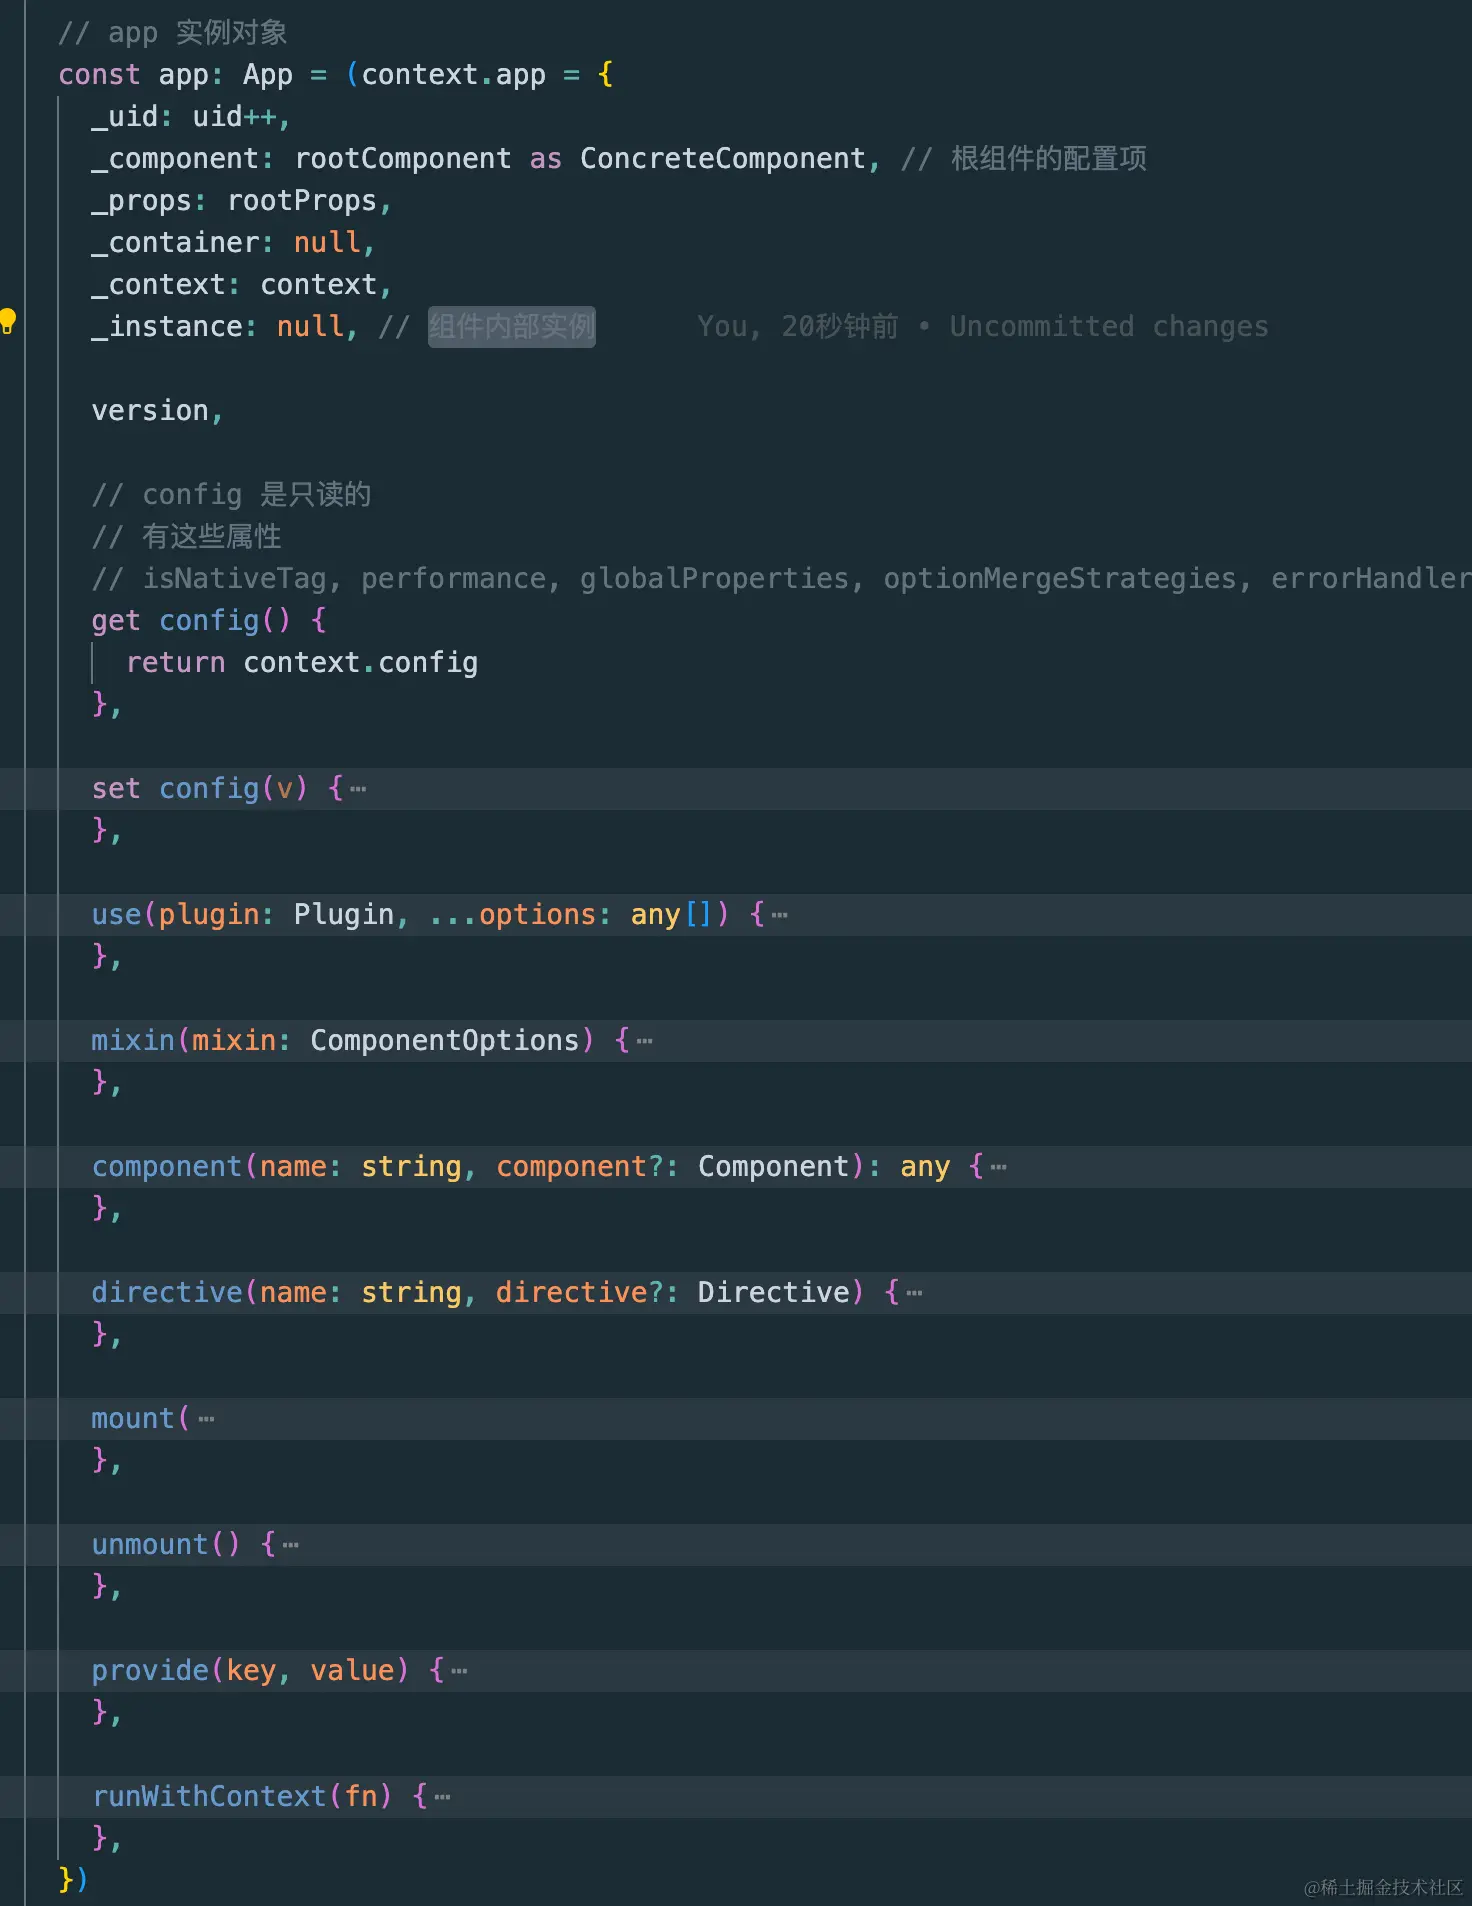The width and height of the screenshot is (1472, 1906).
Task: Click the yellow lightbulb code action icon
Action: pyautogui.click(x=8, y=321)
